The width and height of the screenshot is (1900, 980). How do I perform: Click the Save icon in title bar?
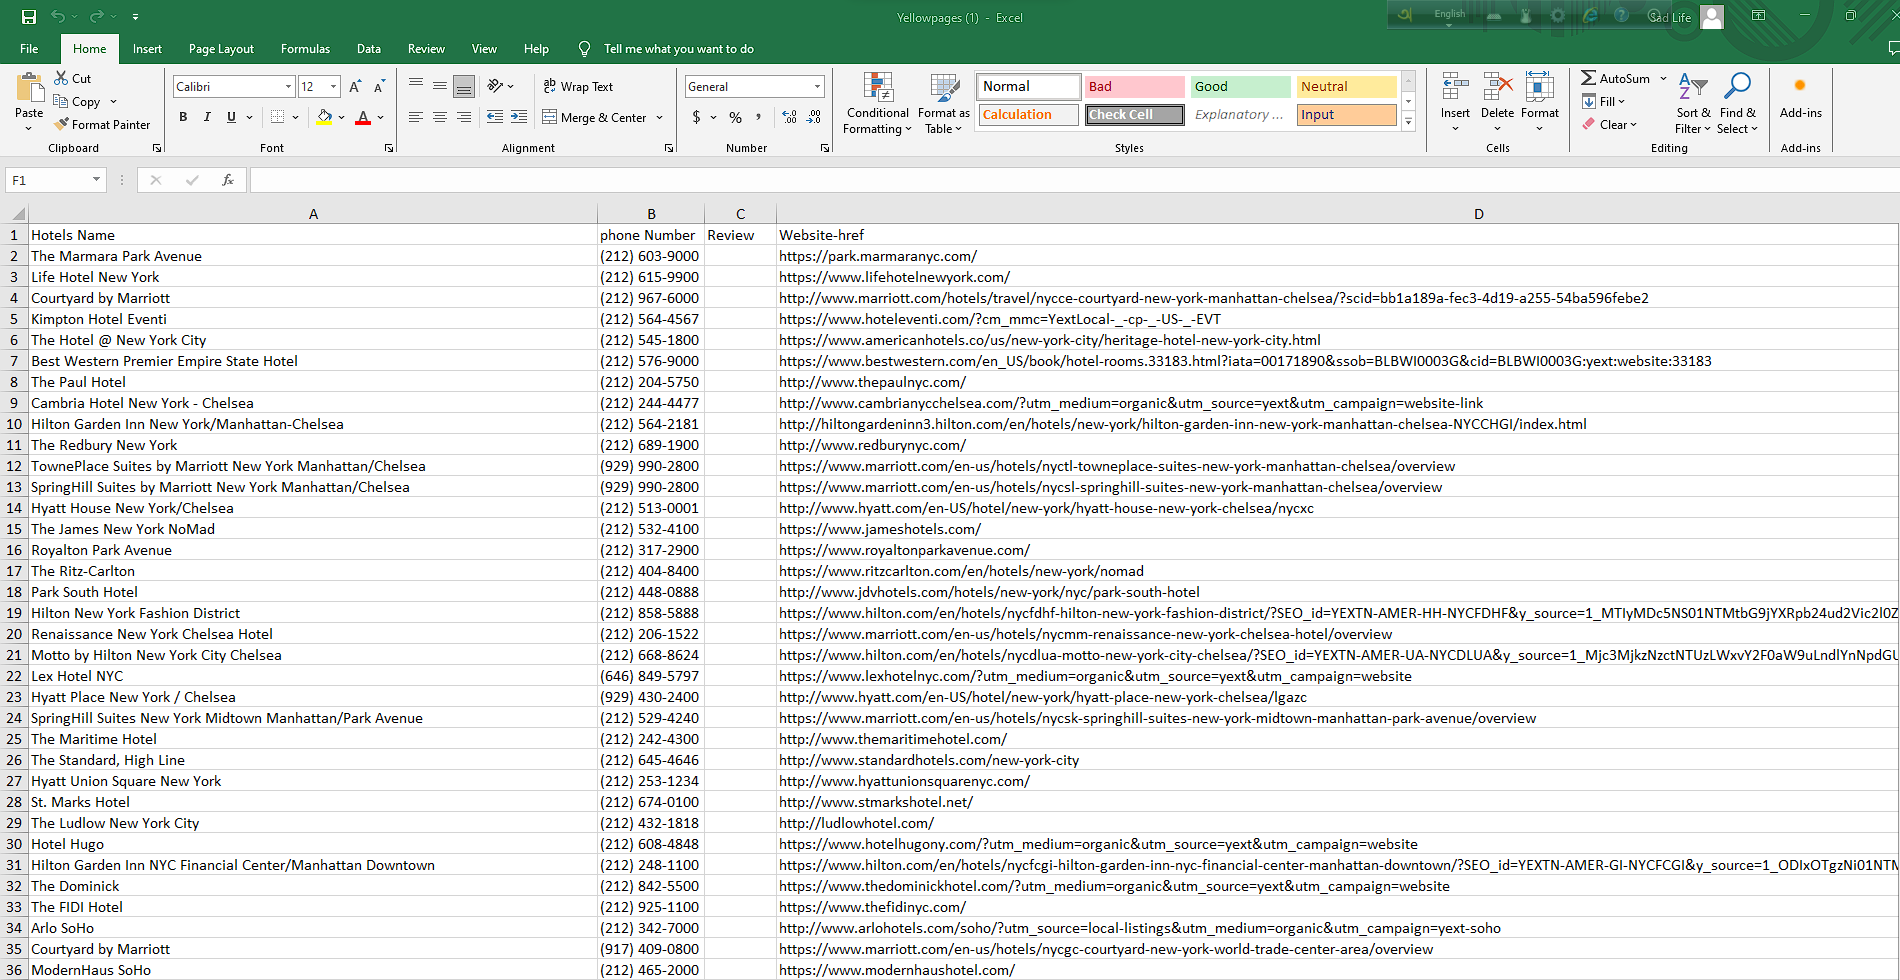28,17
